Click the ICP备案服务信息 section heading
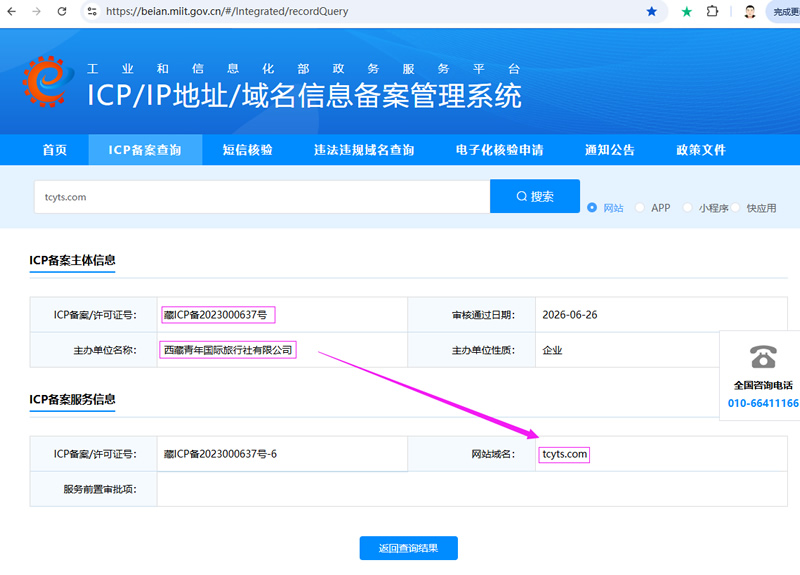 coord(72,399)
